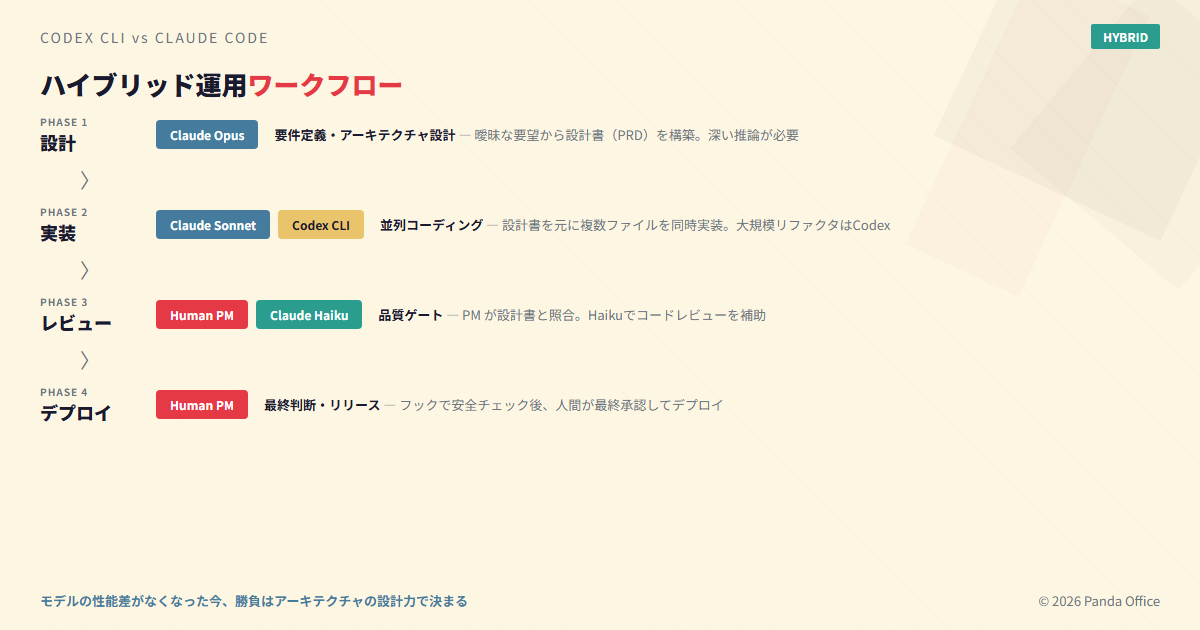Select the Codex CLI badge in Phase 2
Viewport: 1200px width, 630px height.
pyautogui.click(x=320, y=224)
